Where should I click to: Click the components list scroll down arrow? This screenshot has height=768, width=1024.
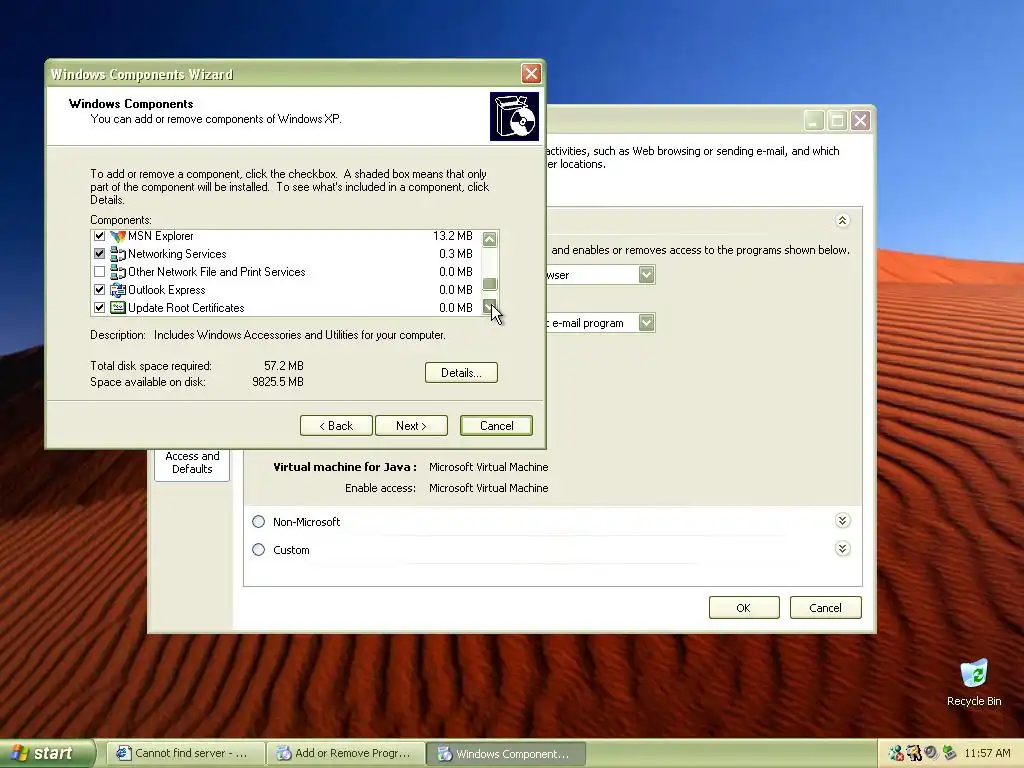(490, 307)
